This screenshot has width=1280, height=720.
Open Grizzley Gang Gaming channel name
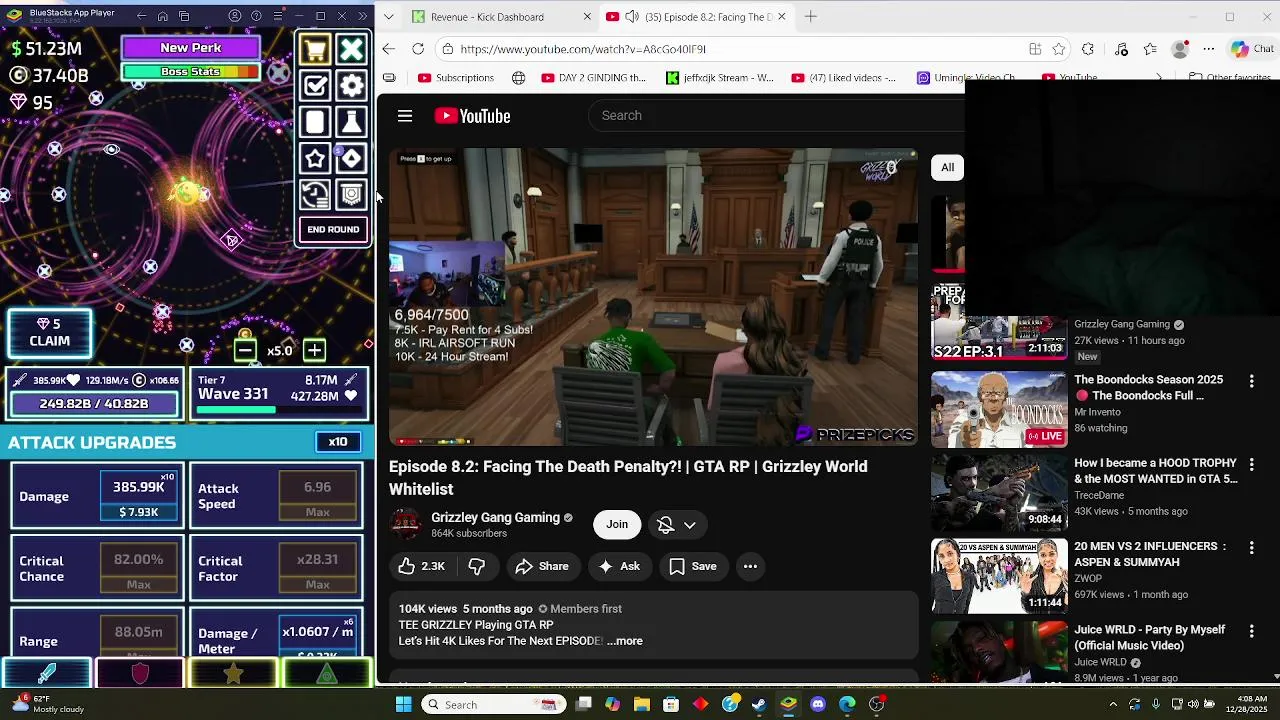coord(495,517)
